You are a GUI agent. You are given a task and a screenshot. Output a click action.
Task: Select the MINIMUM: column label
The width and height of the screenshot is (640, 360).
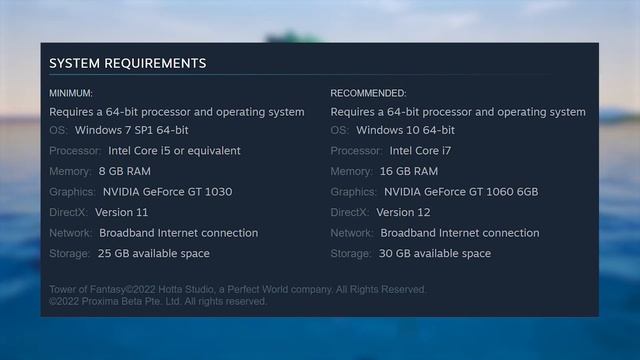71,93
